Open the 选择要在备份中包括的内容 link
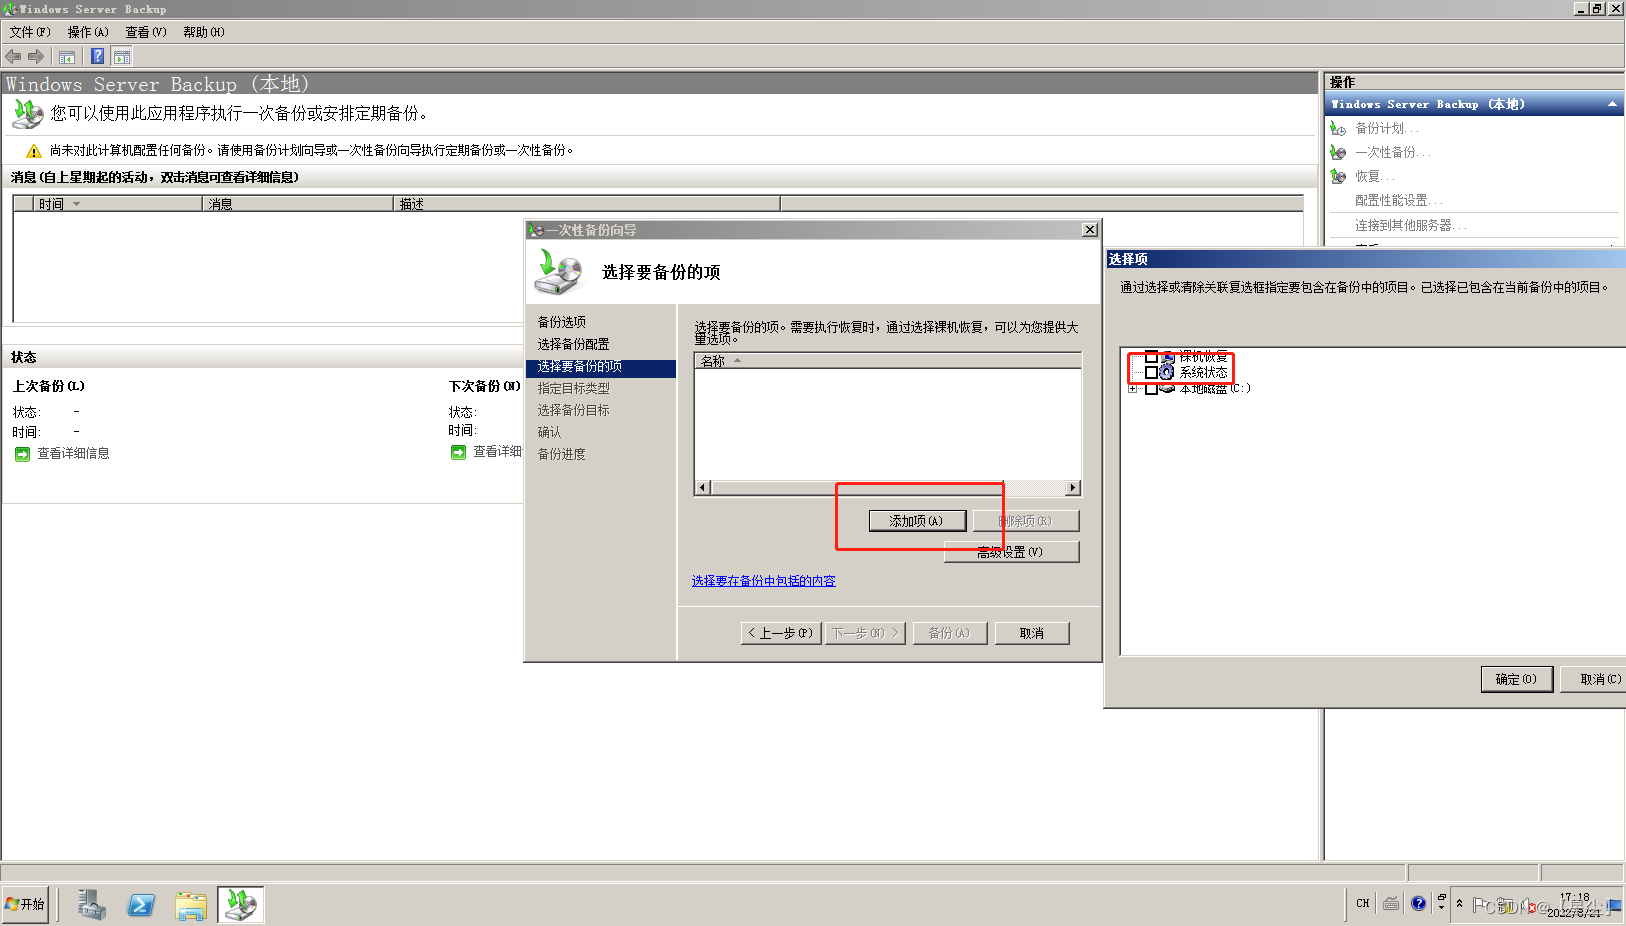1626x926 pixels. coord(764,581)
